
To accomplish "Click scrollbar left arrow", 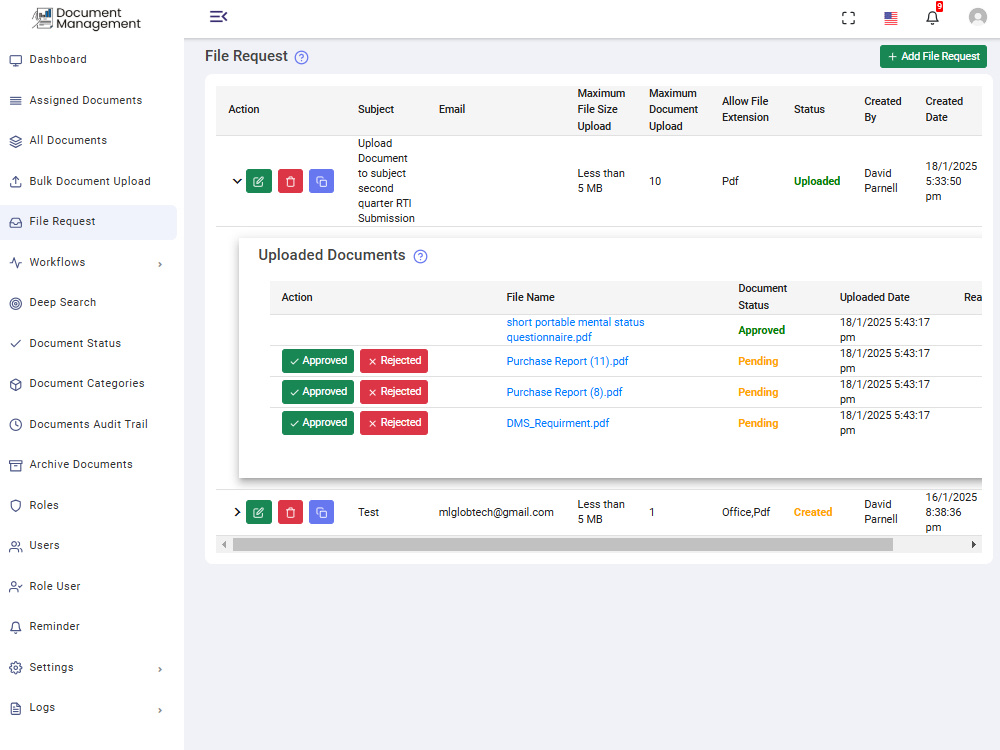I will click(x=224, y=545).
